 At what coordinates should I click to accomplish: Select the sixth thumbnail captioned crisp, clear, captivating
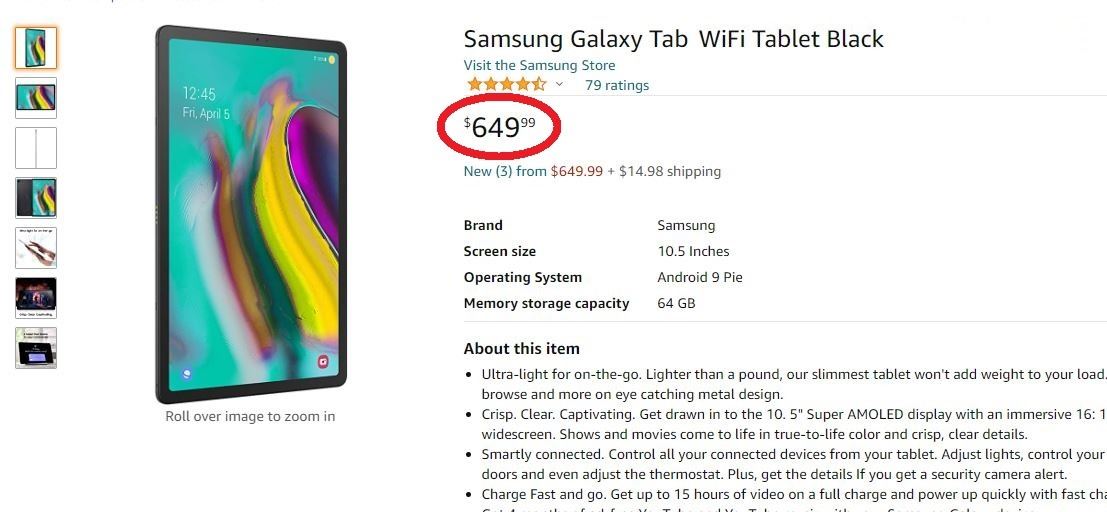36,298
